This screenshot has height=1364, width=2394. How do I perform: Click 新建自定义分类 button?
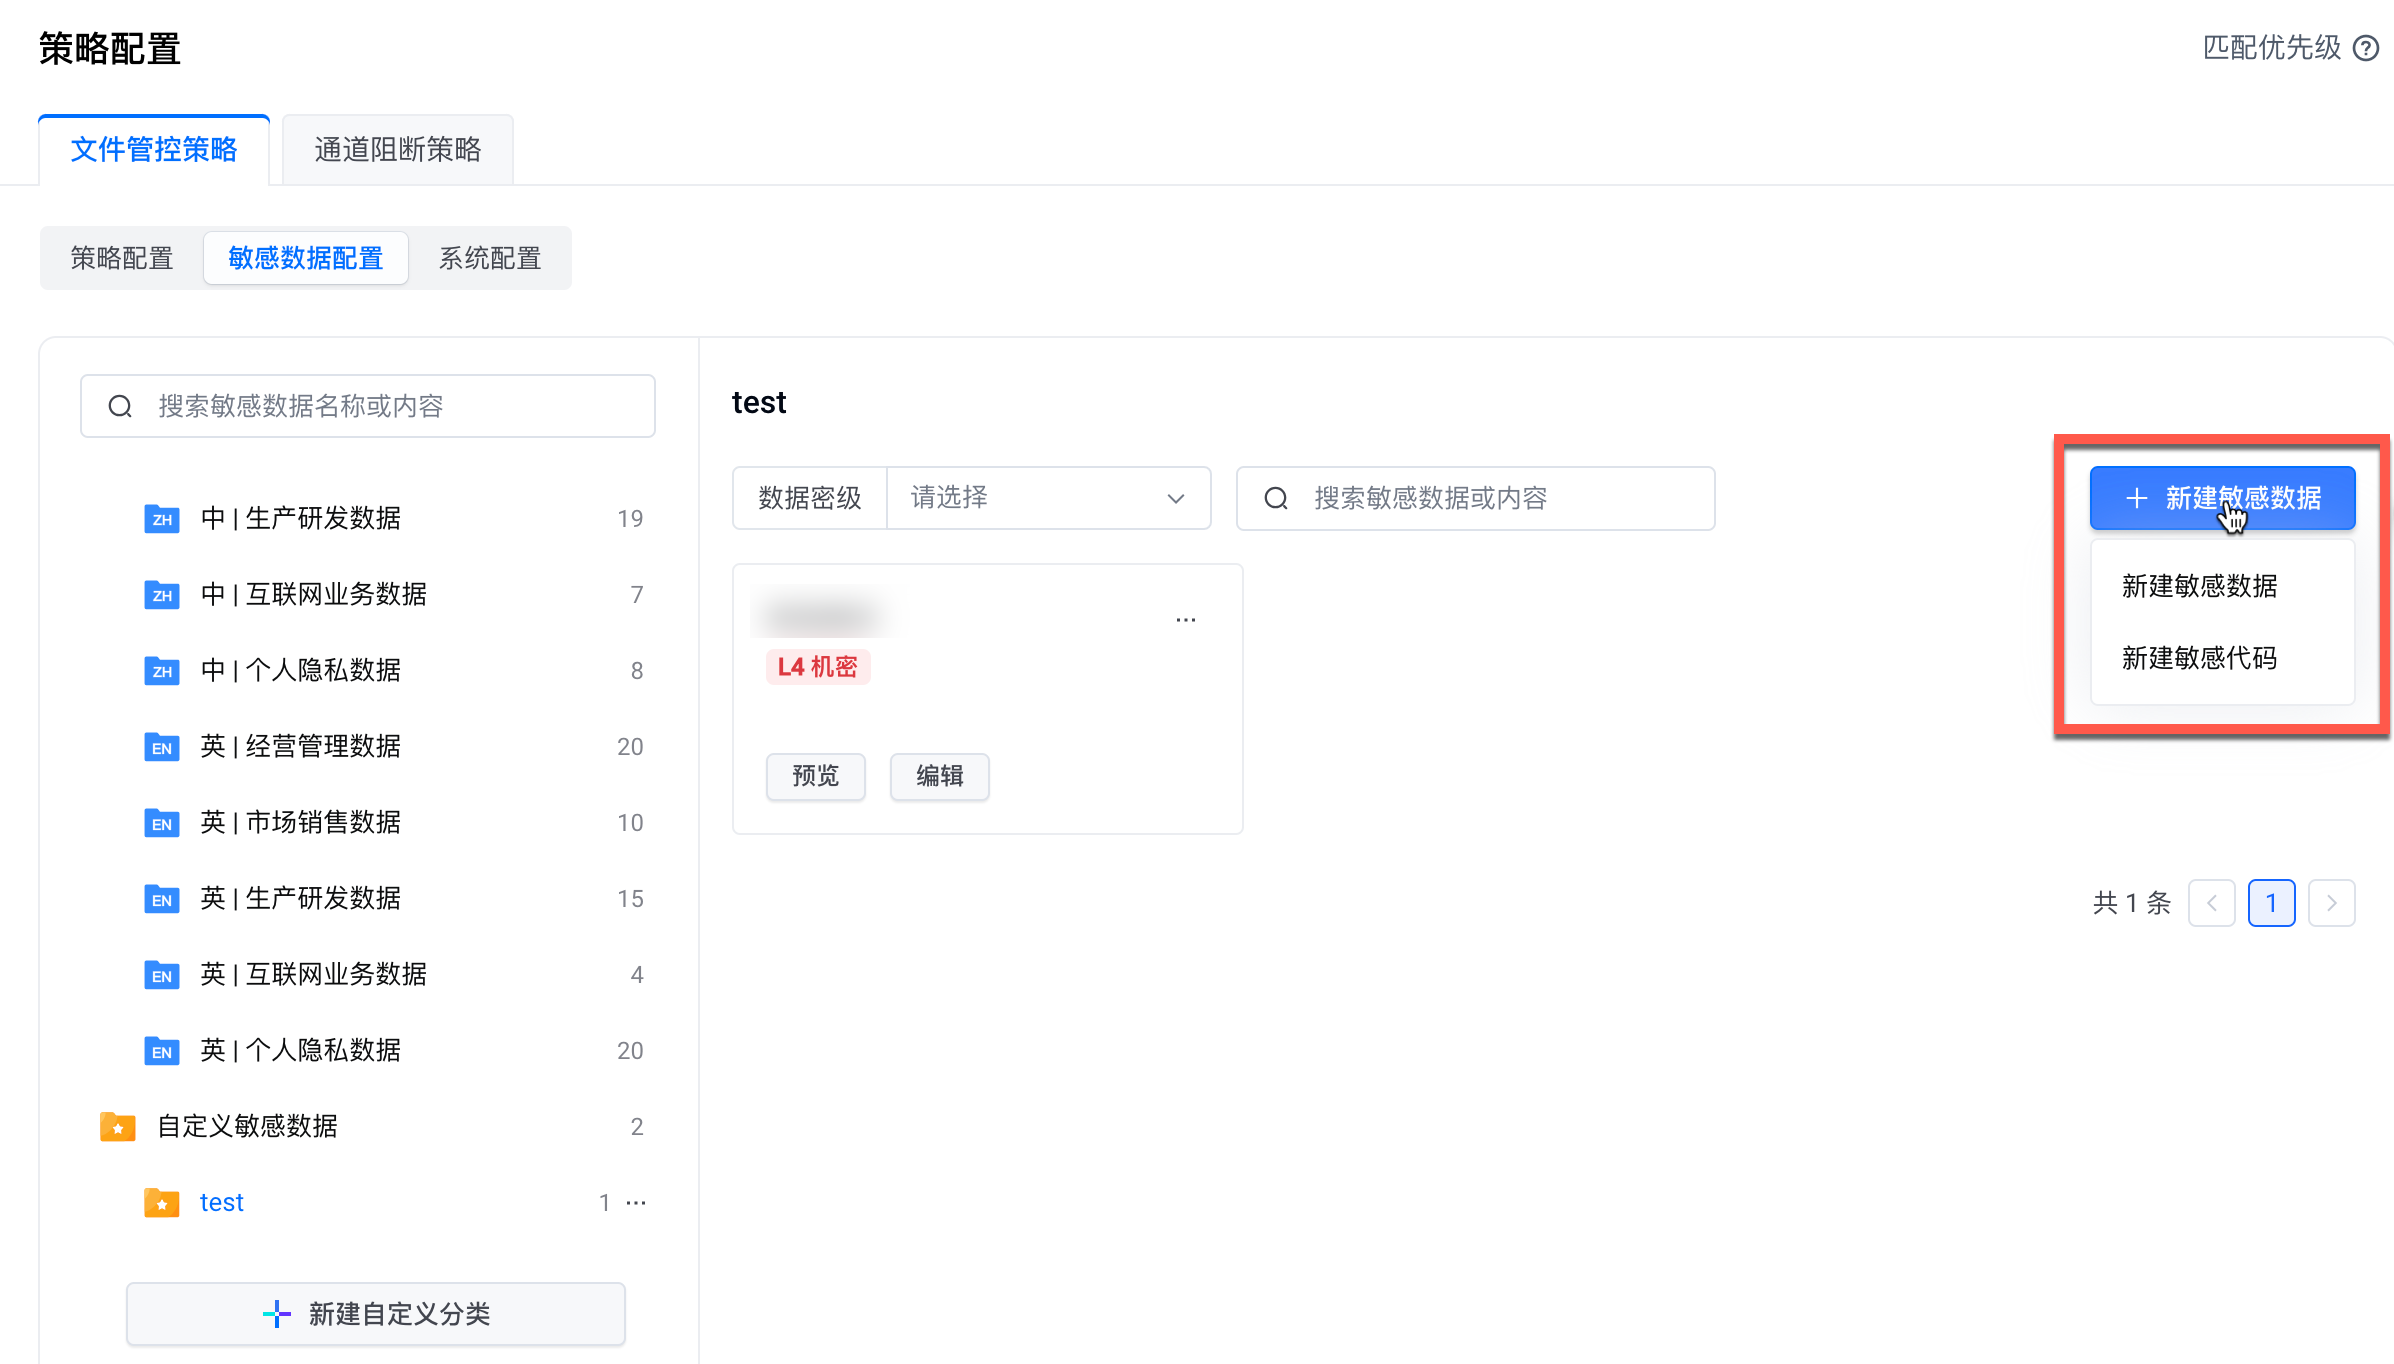click(376, 1314)
